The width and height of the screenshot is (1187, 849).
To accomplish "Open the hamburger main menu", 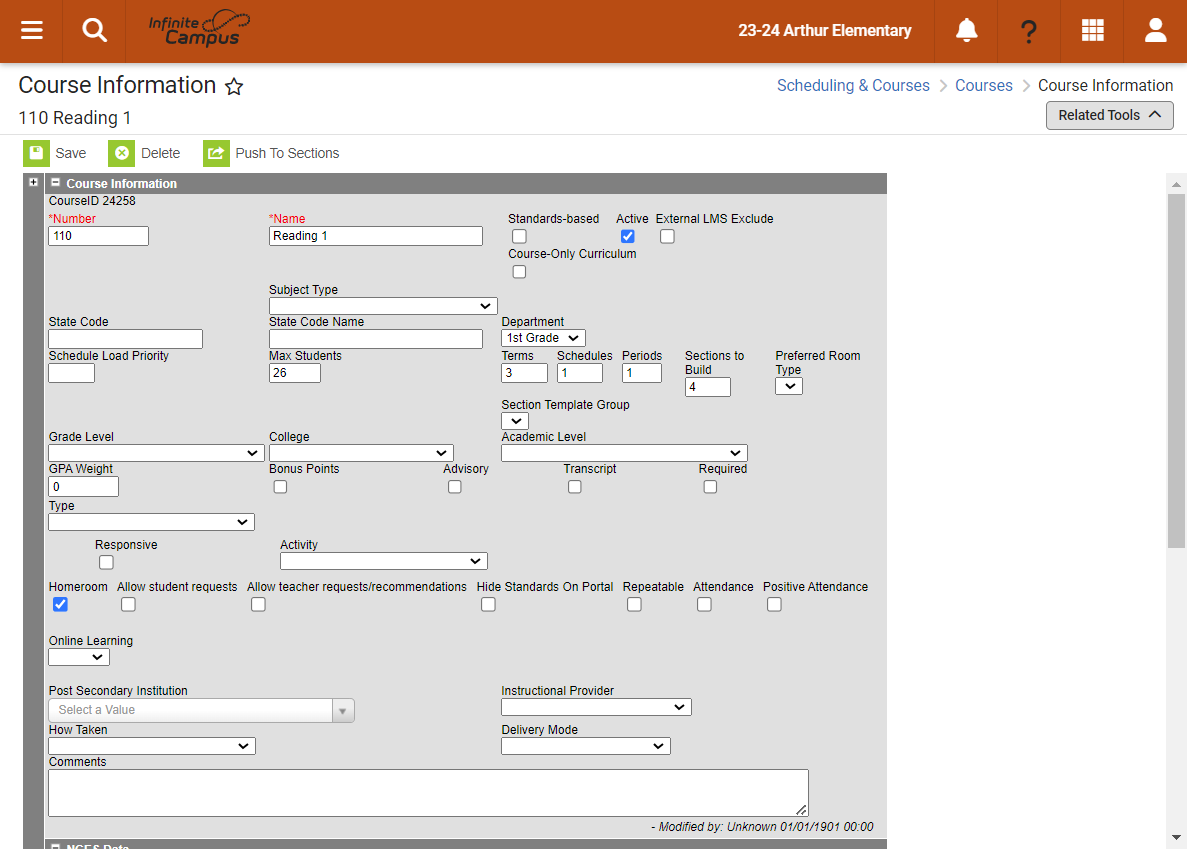I will click(x=31, y=30).
